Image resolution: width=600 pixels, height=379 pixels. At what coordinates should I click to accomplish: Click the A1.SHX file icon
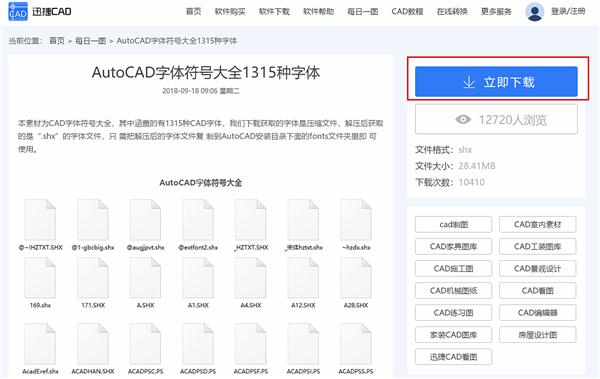pos(198,278)
